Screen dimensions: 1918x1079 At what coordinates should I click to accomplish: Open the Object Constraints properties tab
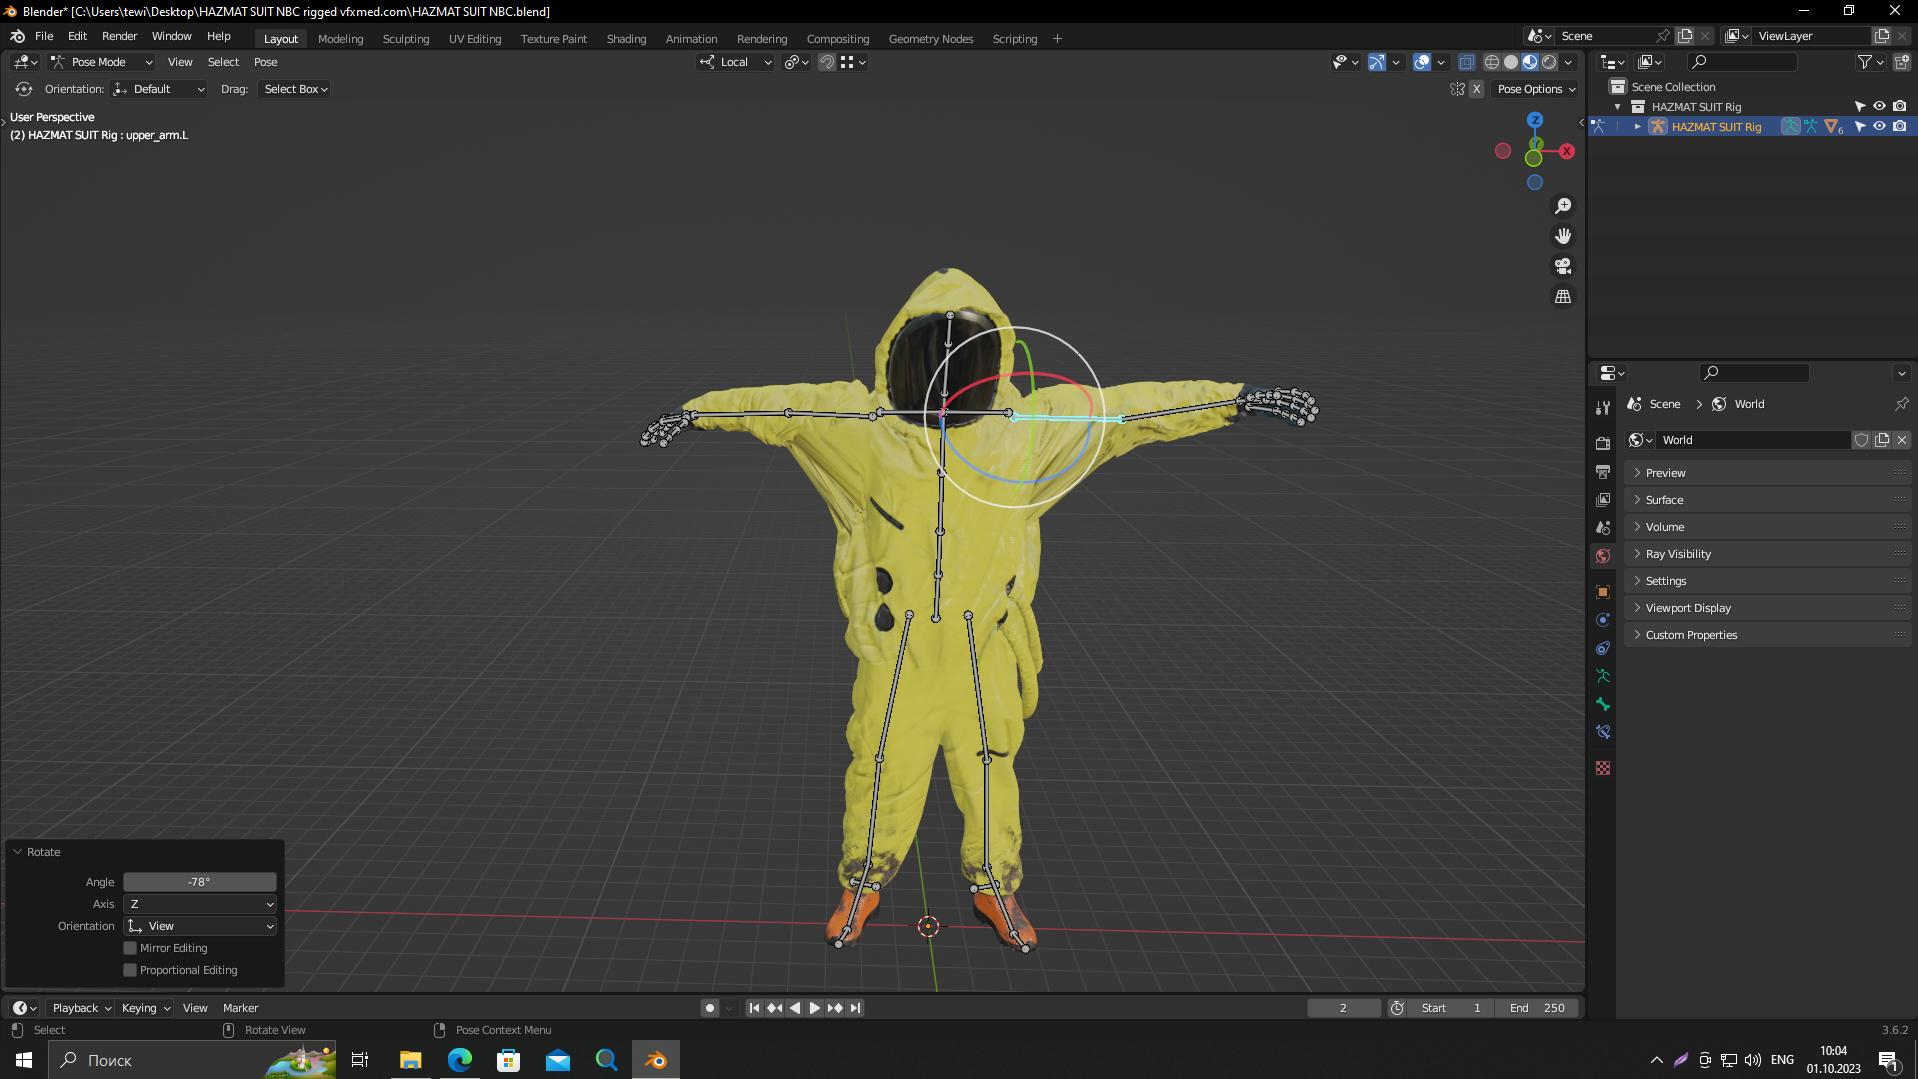coord(1603,648)
